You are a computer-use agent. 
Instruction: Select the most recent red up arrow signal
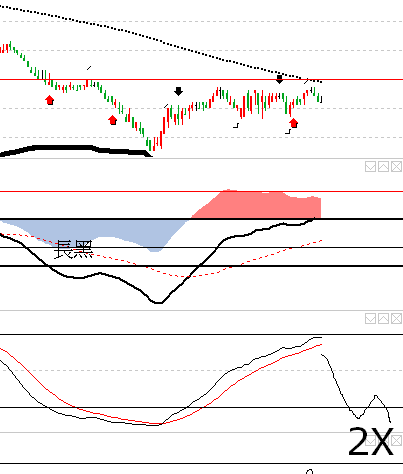click(293, 123)
